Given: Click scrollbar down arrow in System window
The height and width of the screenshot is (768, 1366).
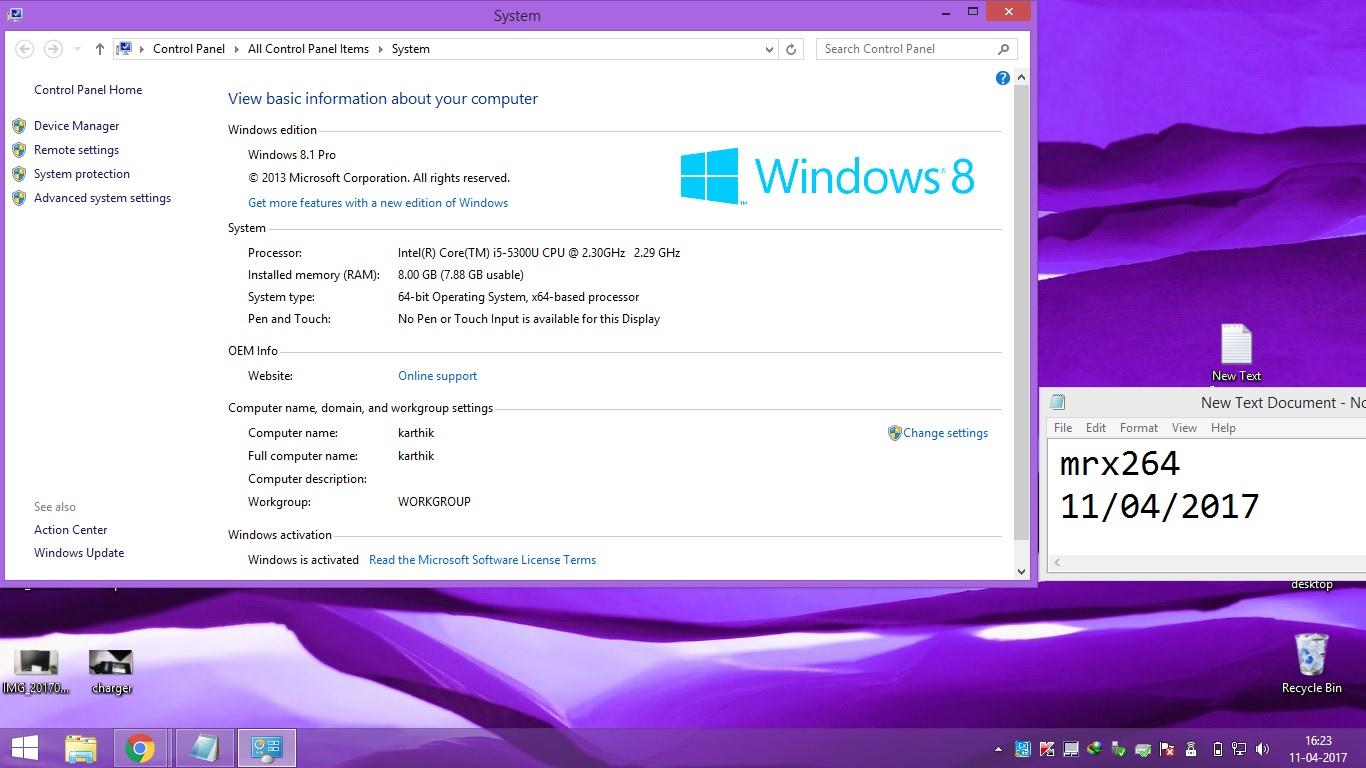Looking at the screenshot, I should pyautogui.click(x=1021, y=572).
